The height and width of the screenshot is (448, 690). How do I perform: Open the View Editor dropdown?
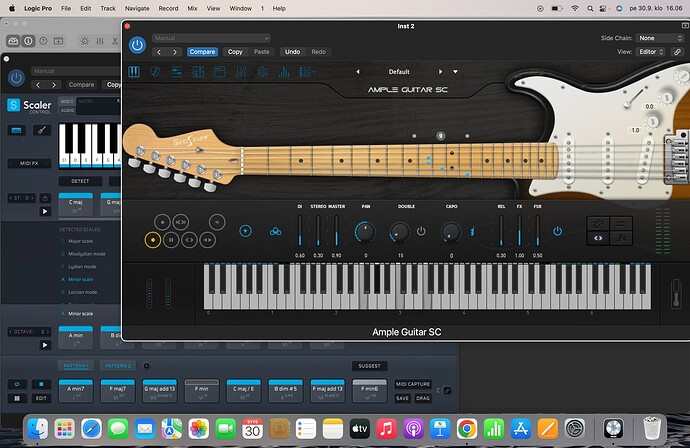point(651,52)
